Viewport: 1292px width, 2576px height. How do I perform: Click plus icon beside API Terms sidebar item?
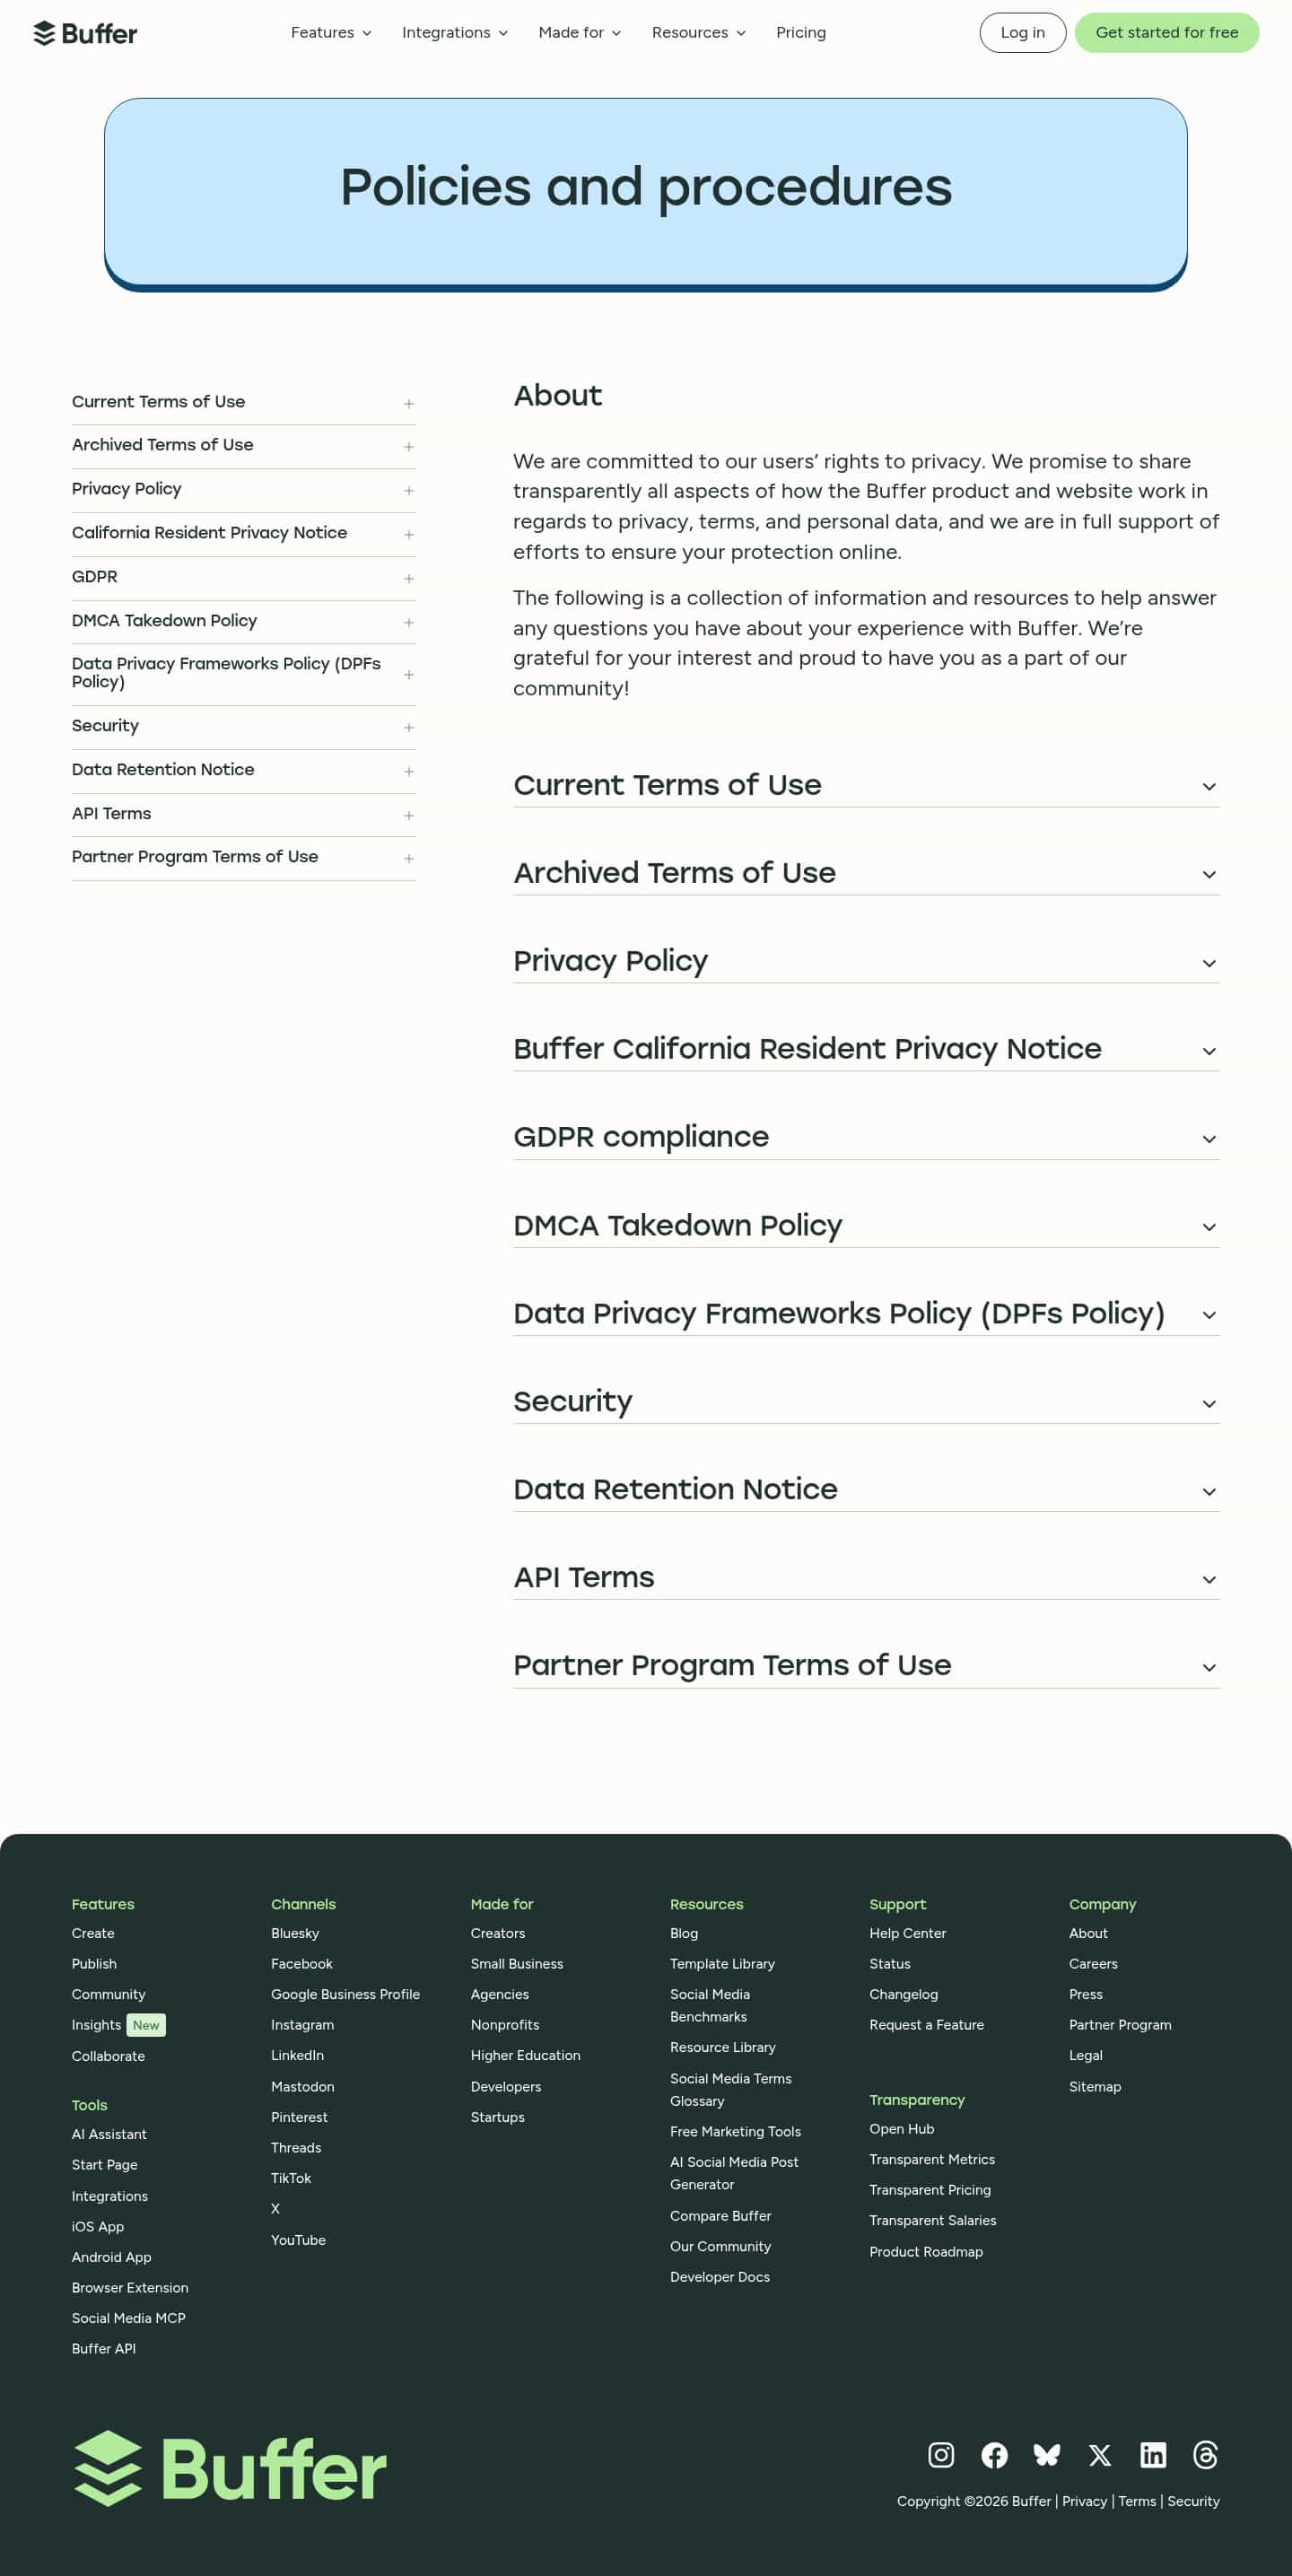409,816
